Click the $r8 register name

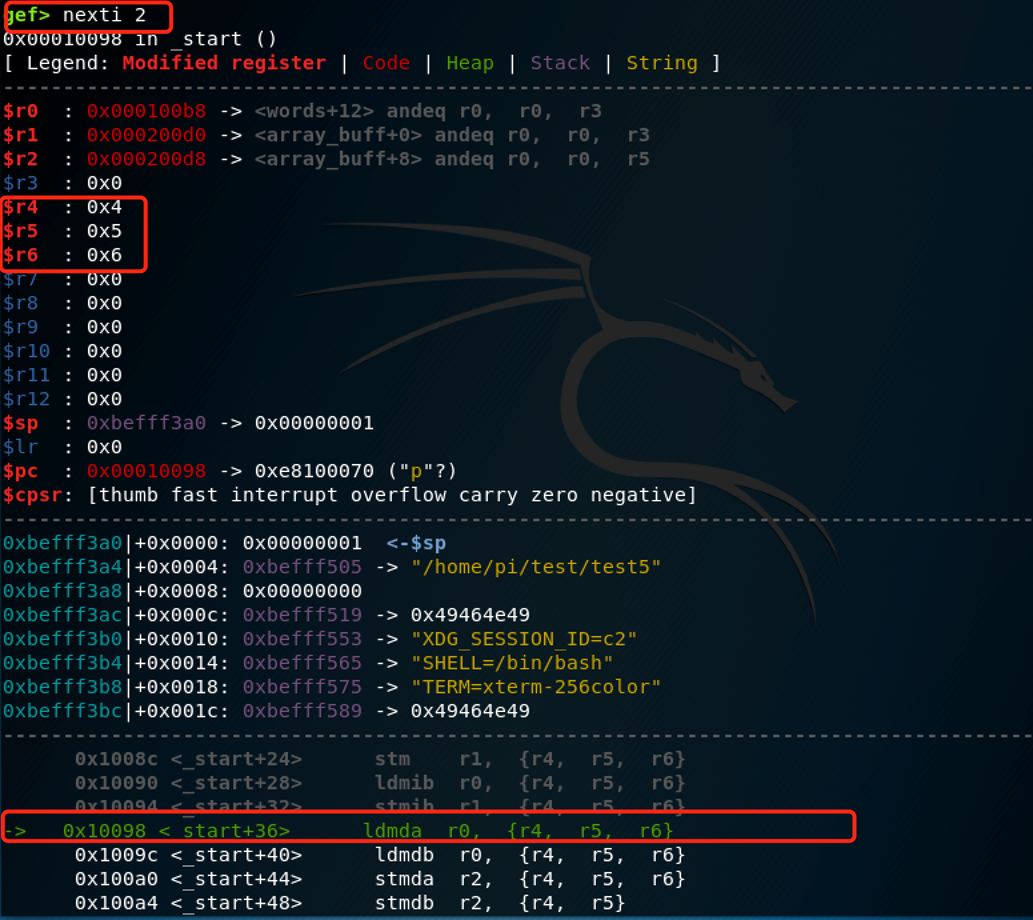[x=20, y=302]
